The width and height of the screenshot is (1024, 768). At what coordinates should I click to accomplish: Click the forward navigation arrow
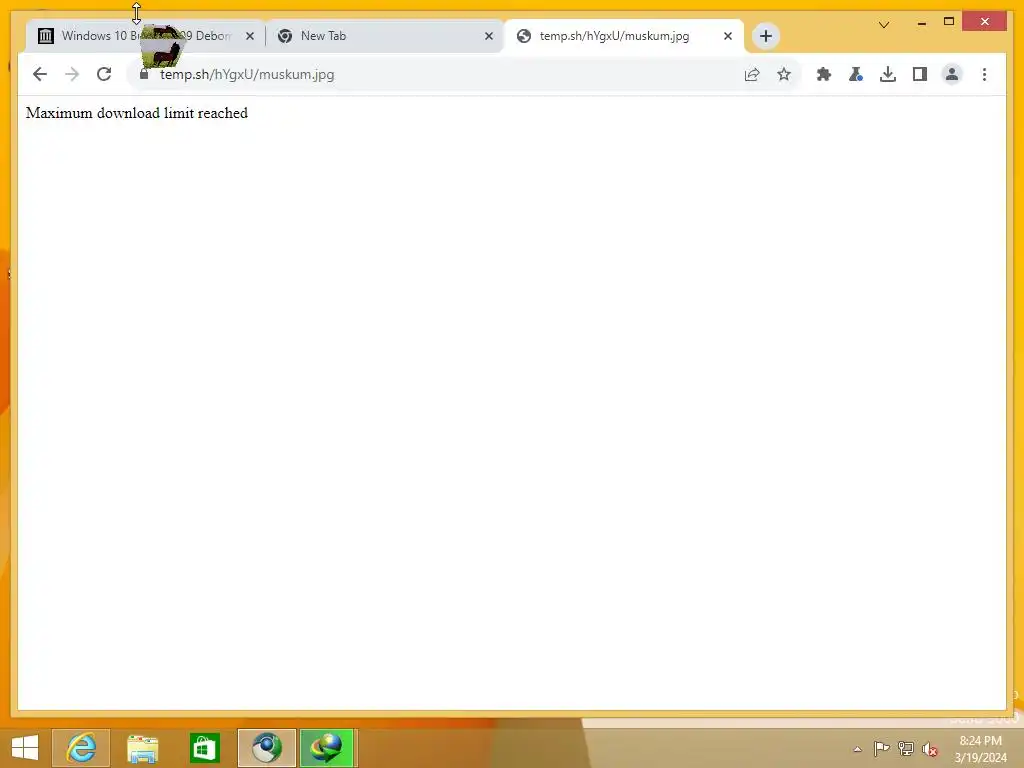[x=72, y=74]
